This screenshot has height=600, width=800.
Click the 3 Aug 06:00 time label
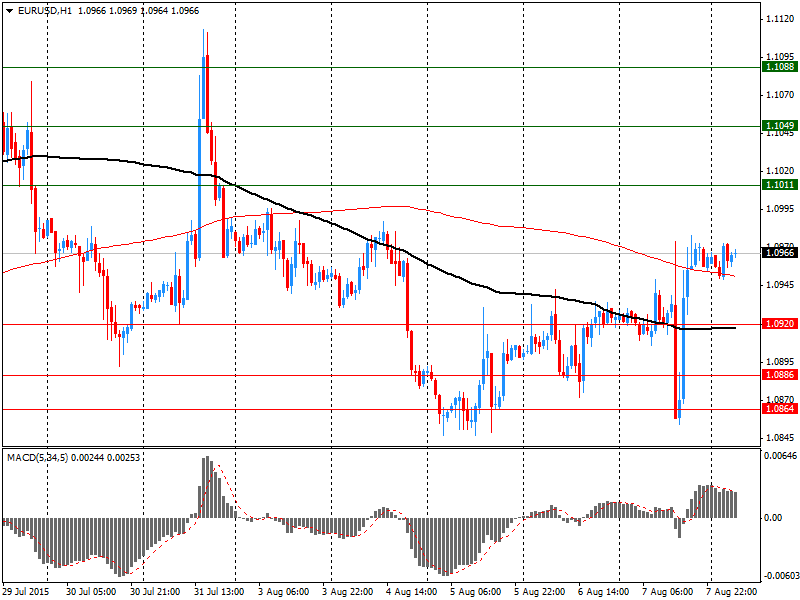click(283, 592)
